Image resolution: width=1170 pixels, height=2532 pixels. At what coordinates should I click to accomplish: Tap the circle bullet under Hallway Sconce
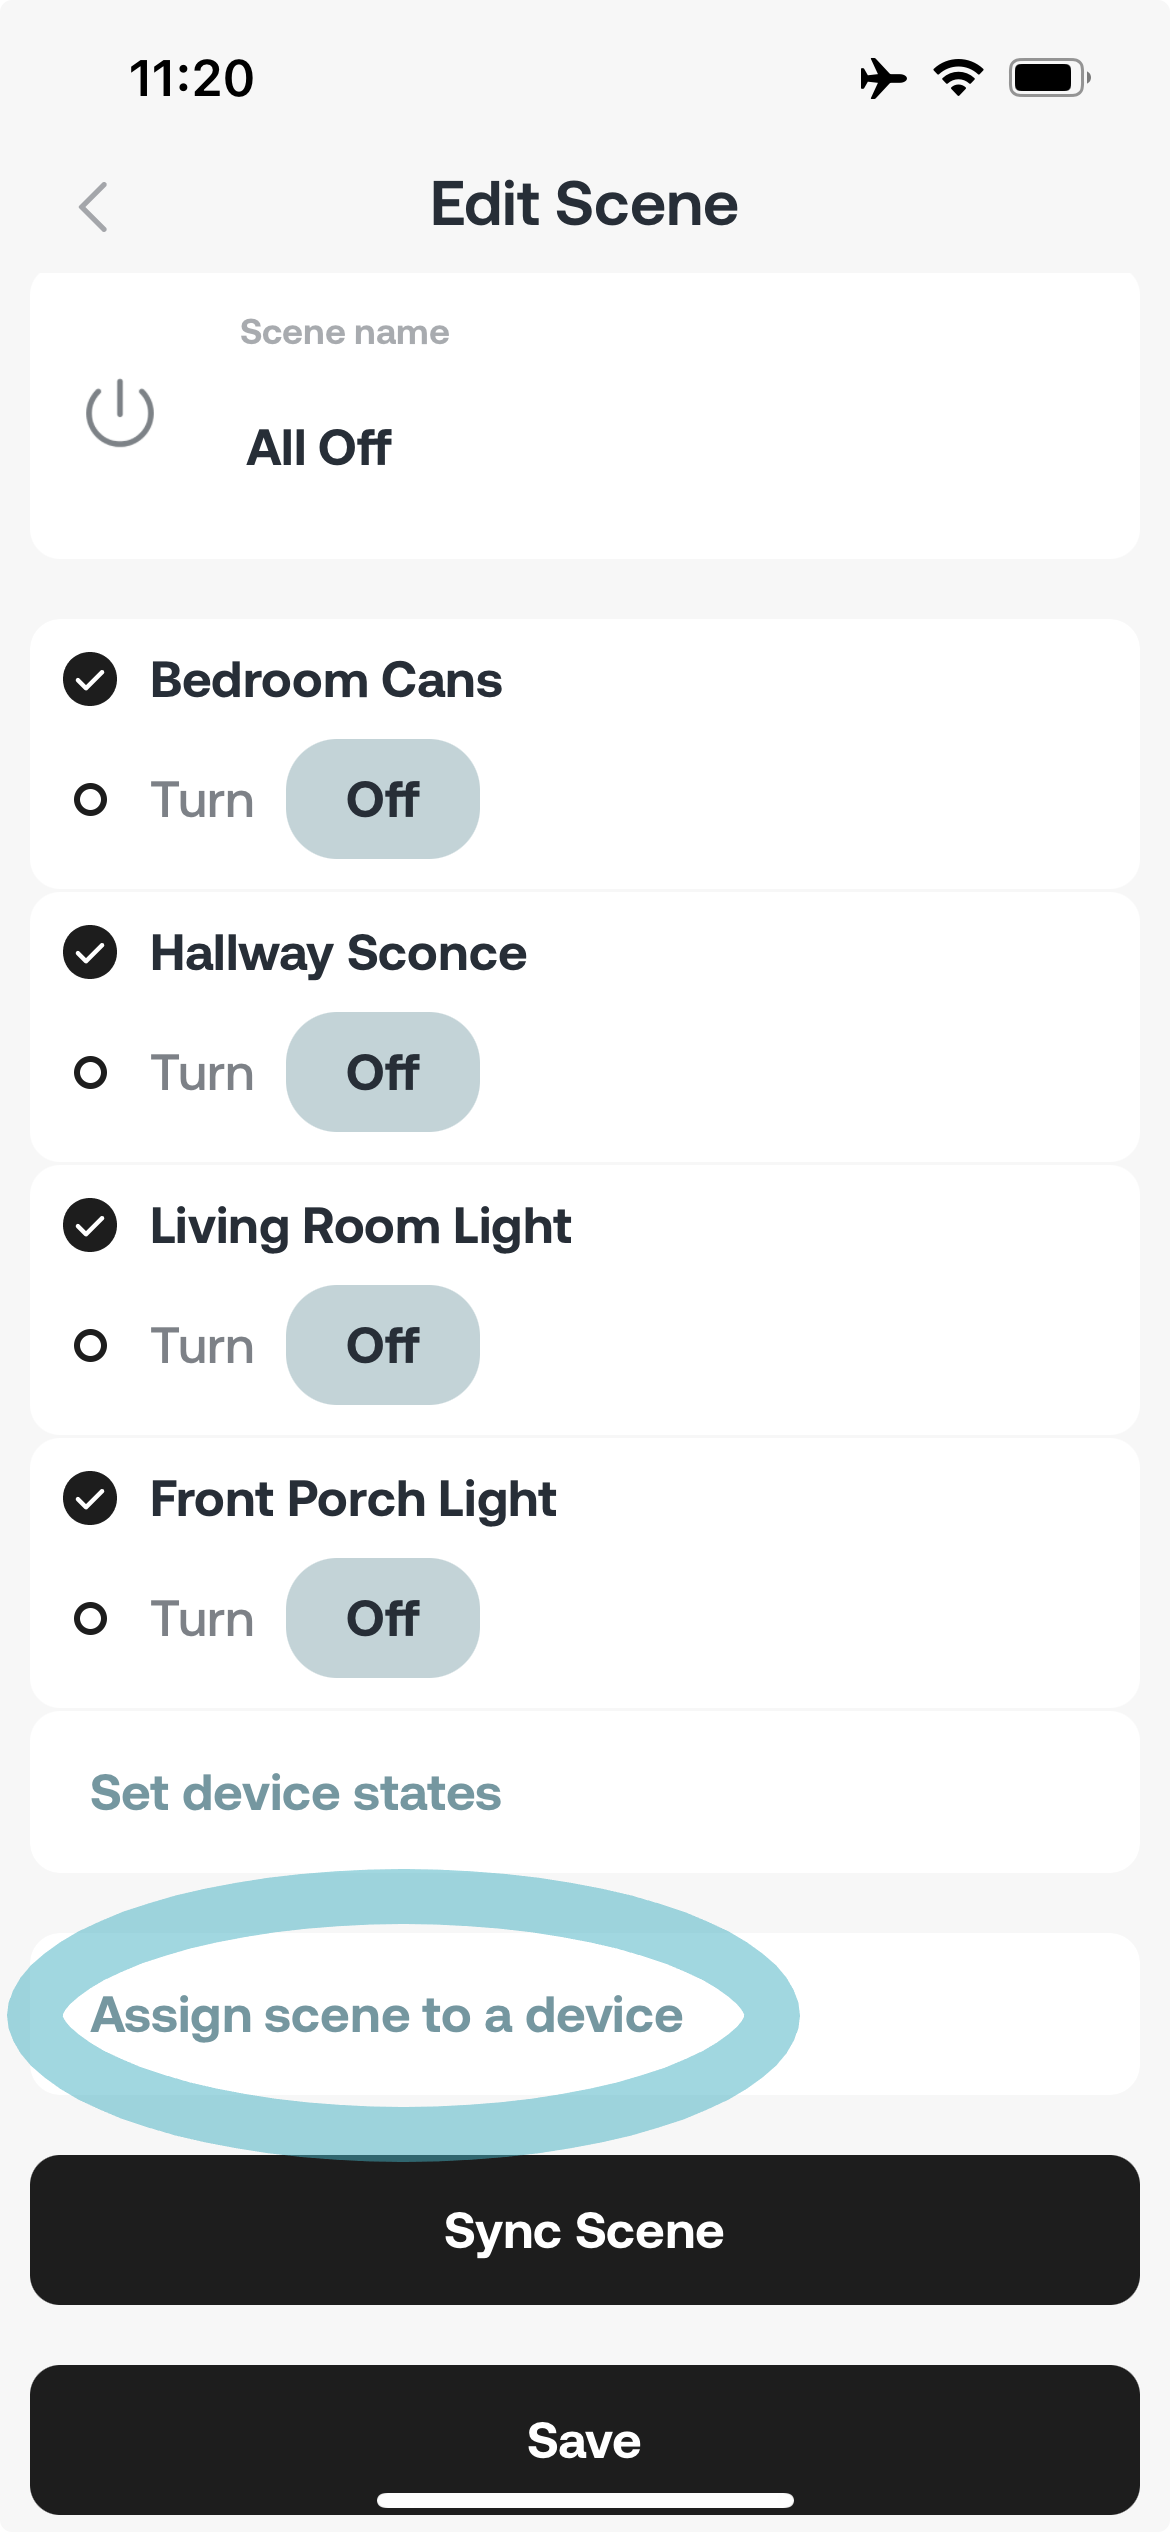coord(91,1073)
